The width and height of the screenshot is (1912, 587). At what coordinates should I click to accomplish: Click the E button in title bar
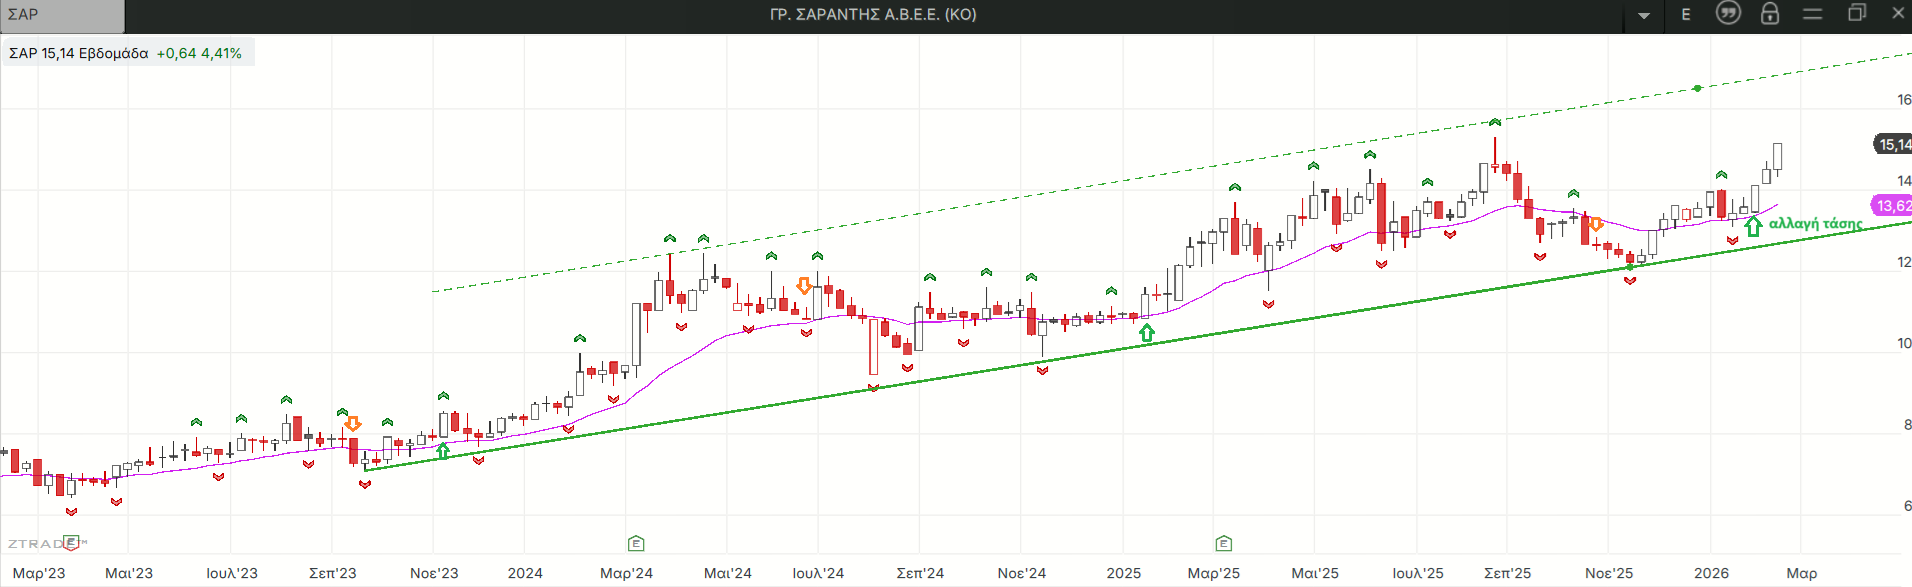tap(1686, 14)
